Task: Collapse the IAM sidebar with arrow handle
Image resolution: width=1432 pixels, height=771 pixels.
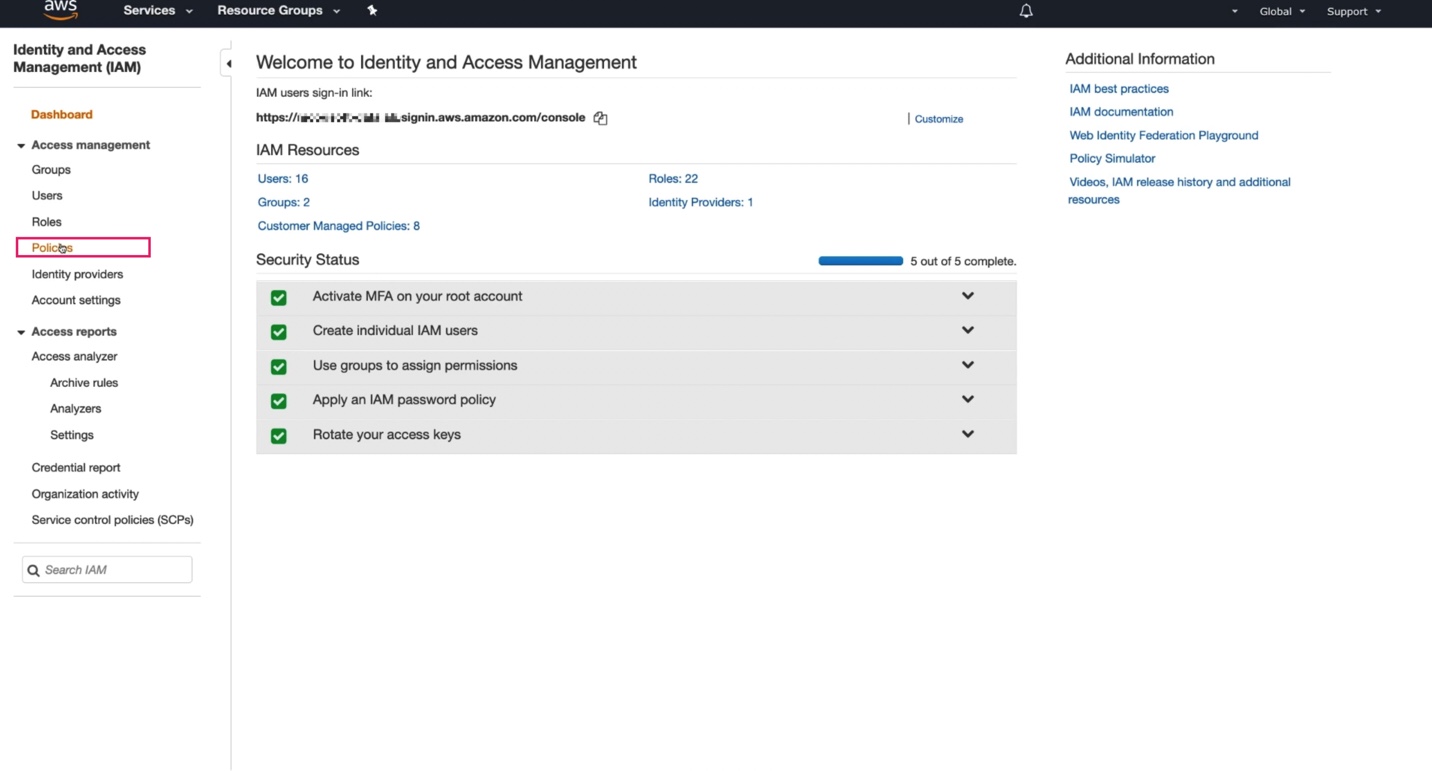Action: [227, 64]
